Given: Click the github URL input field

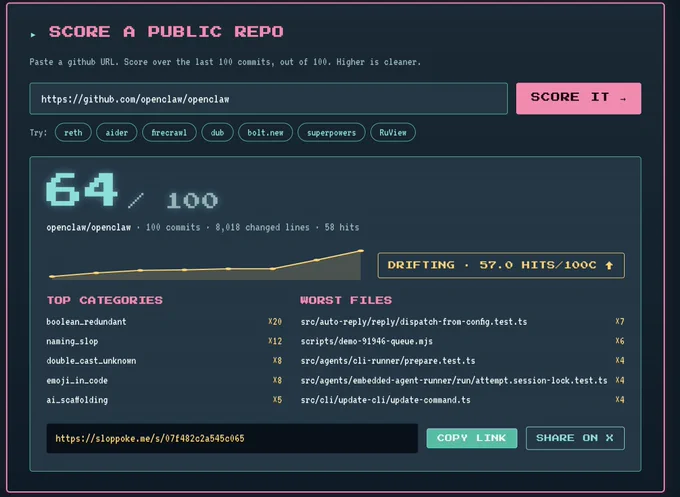Looking at the screenshot, I should click(x=268, y=99).
